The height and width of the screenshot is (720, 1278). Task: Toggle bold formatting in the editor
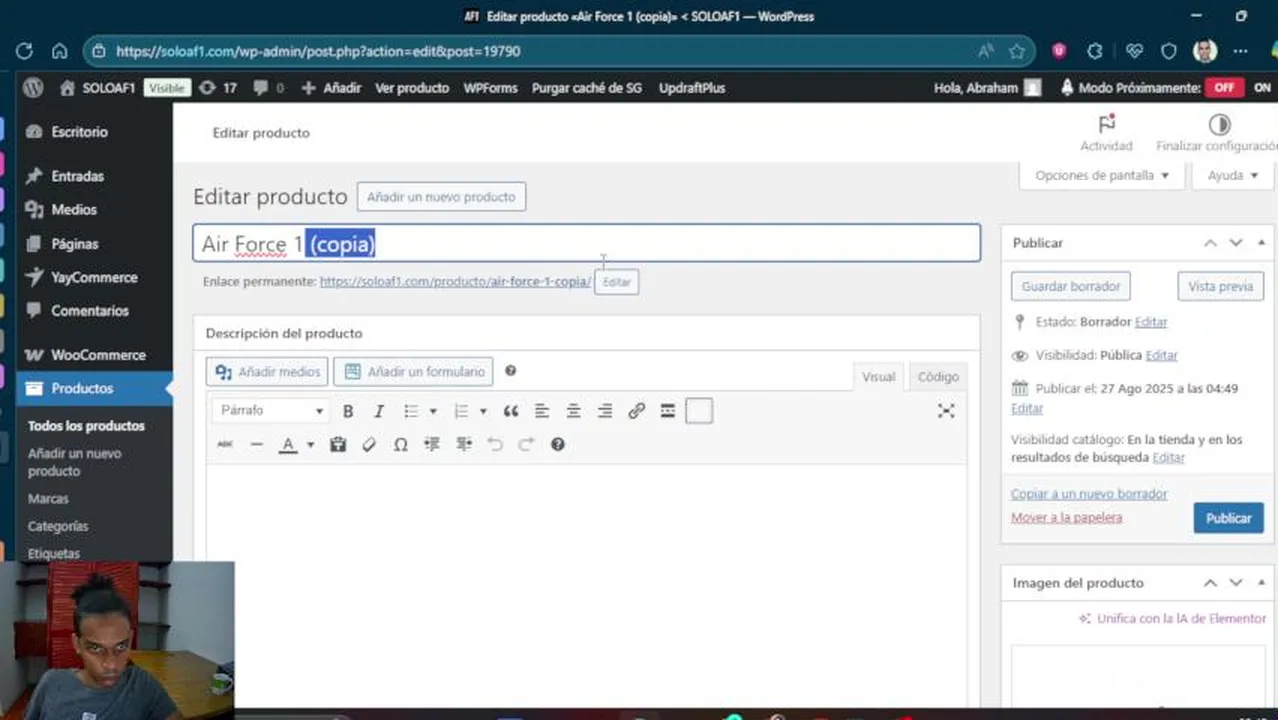click(x=348, y=411)
